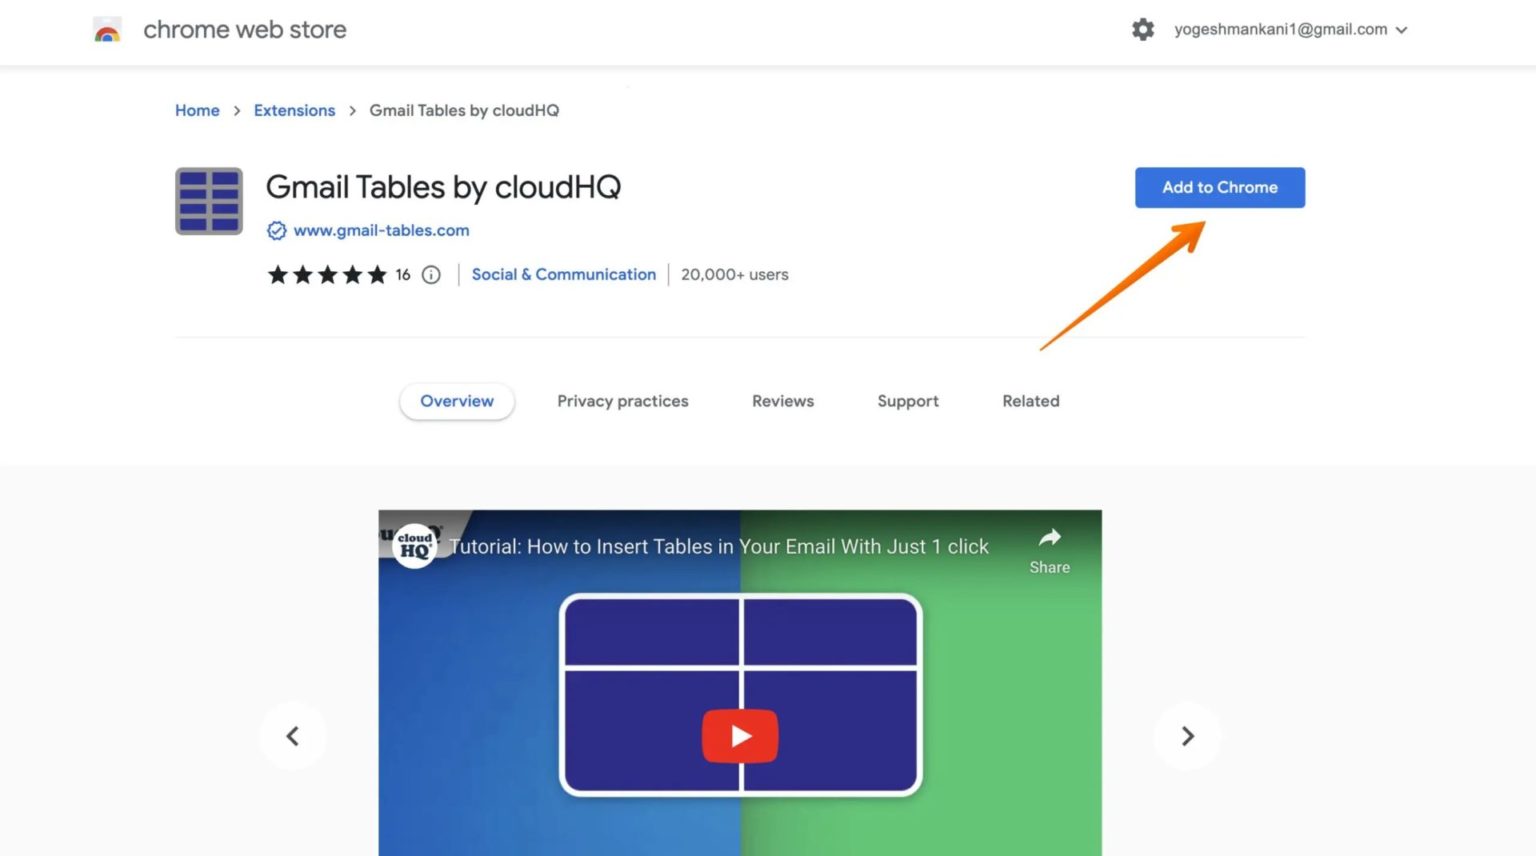Click the previous screenshot arrow
Image resolution: width=1536 pixels, height=856 pixels.
click(x=292, y=735)
